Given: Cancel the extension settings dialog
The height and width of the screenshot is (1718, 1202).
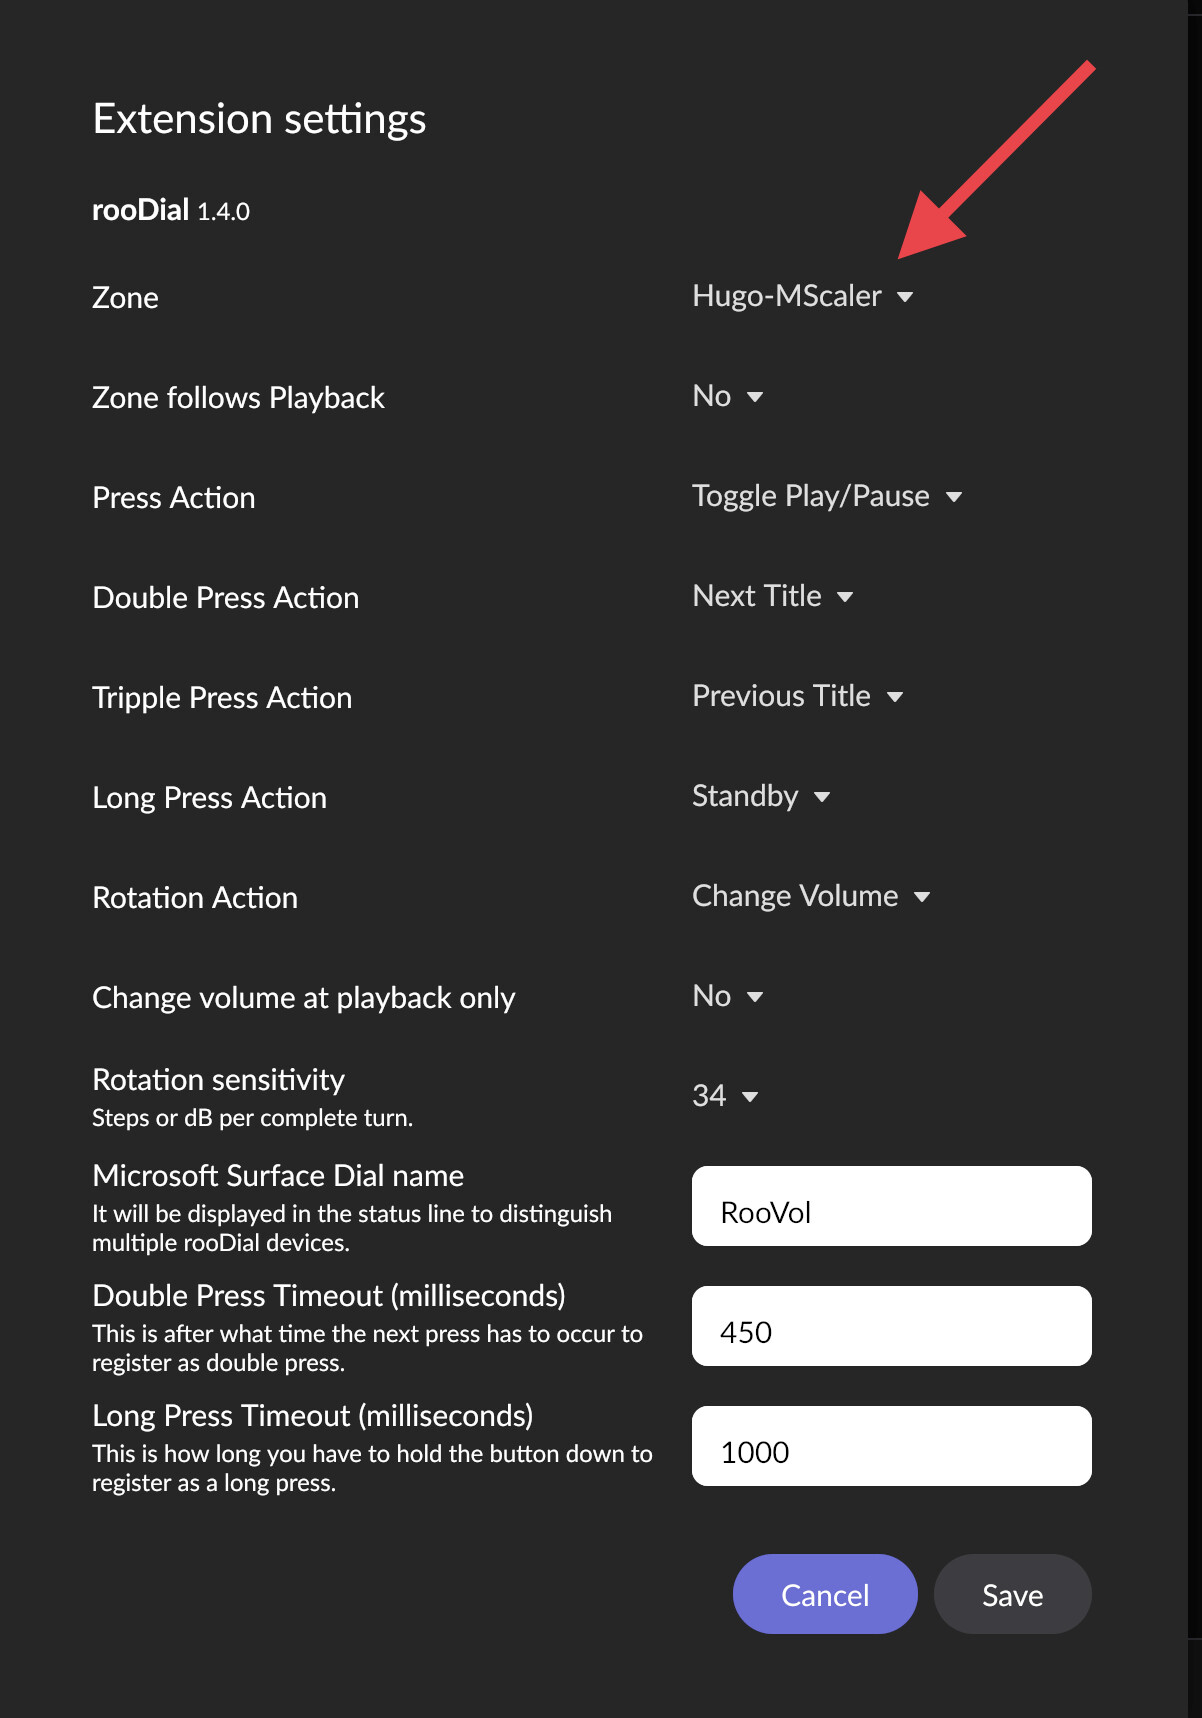Looking at the screenshot, I should [x=825, y=1594].
